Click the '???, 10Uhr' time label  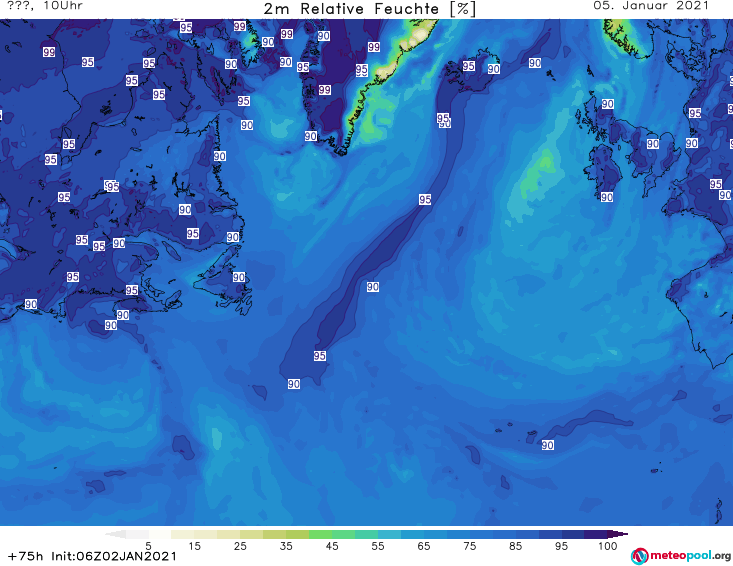pyautogui.click(x=45, y=6)
